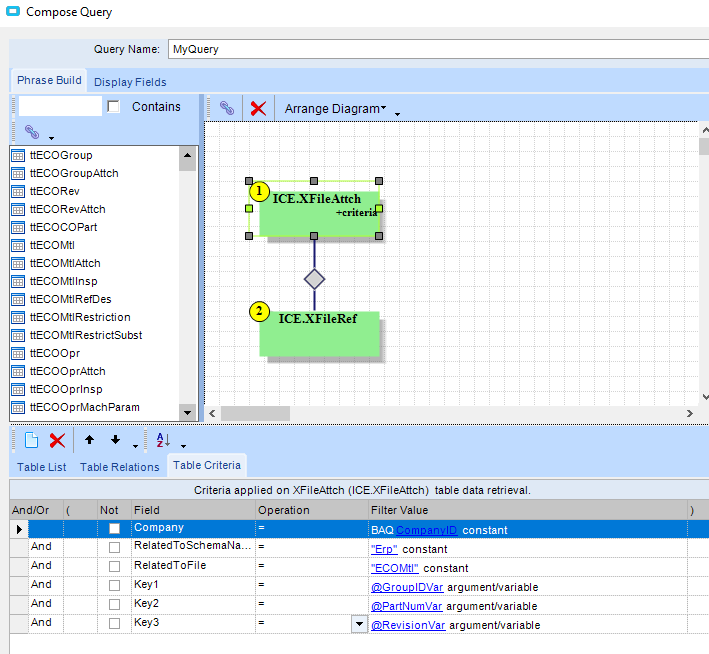This screenshot has width=709, height=654.
Task: Switch to the Display Fields tab
Action: (130, 82)
